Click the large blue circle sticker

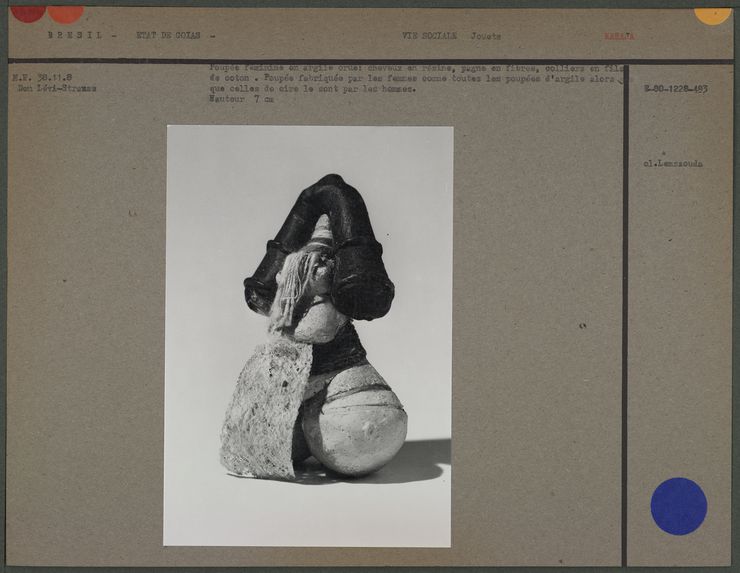pyautogui.click(x=678, y=506)
